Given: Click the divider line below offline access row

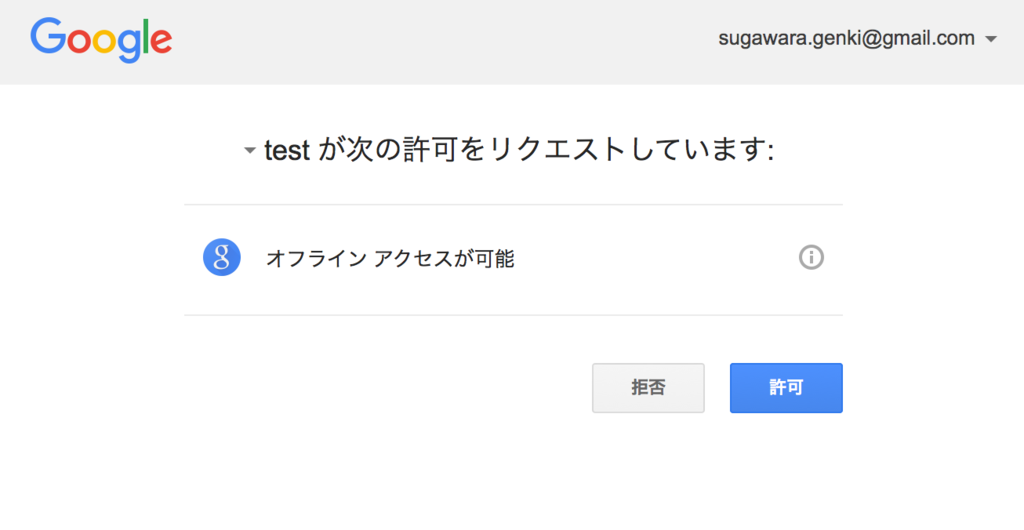Looking at the screenshot, I should point(513,315).
